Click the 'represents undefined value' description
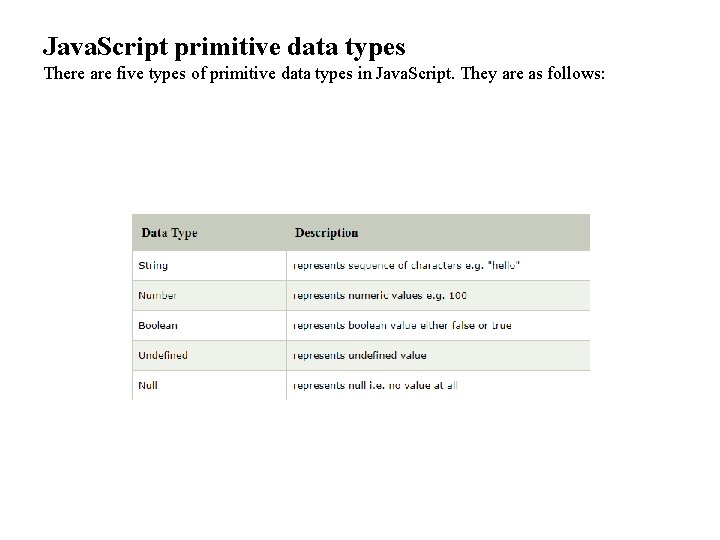 pyautogui.click(x=359, y=355)
